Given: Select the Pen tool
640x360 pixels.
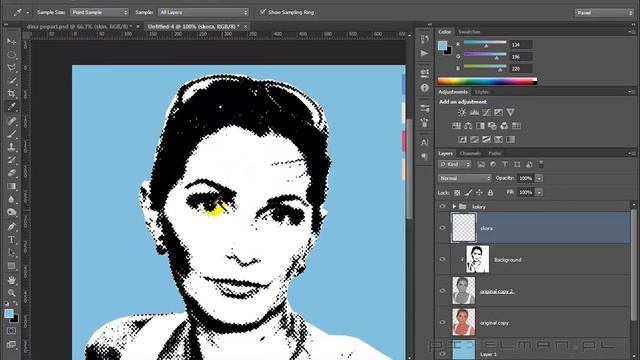Looking at the screenshot, I should [11, 226].
